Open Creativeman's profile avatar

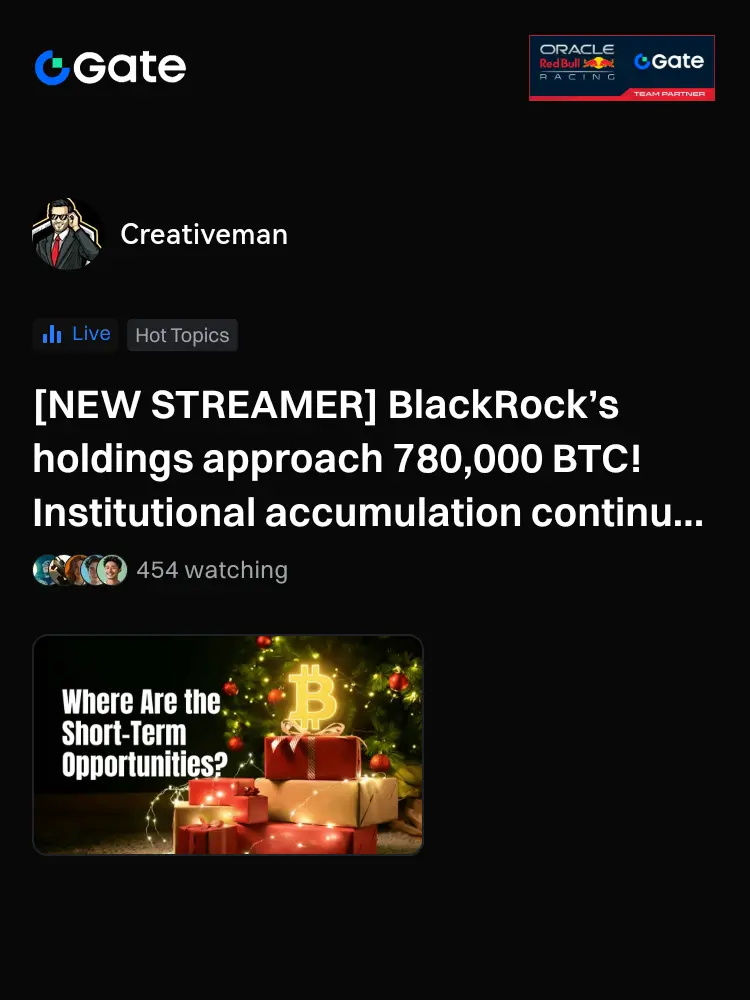click(x=66, y=234)
